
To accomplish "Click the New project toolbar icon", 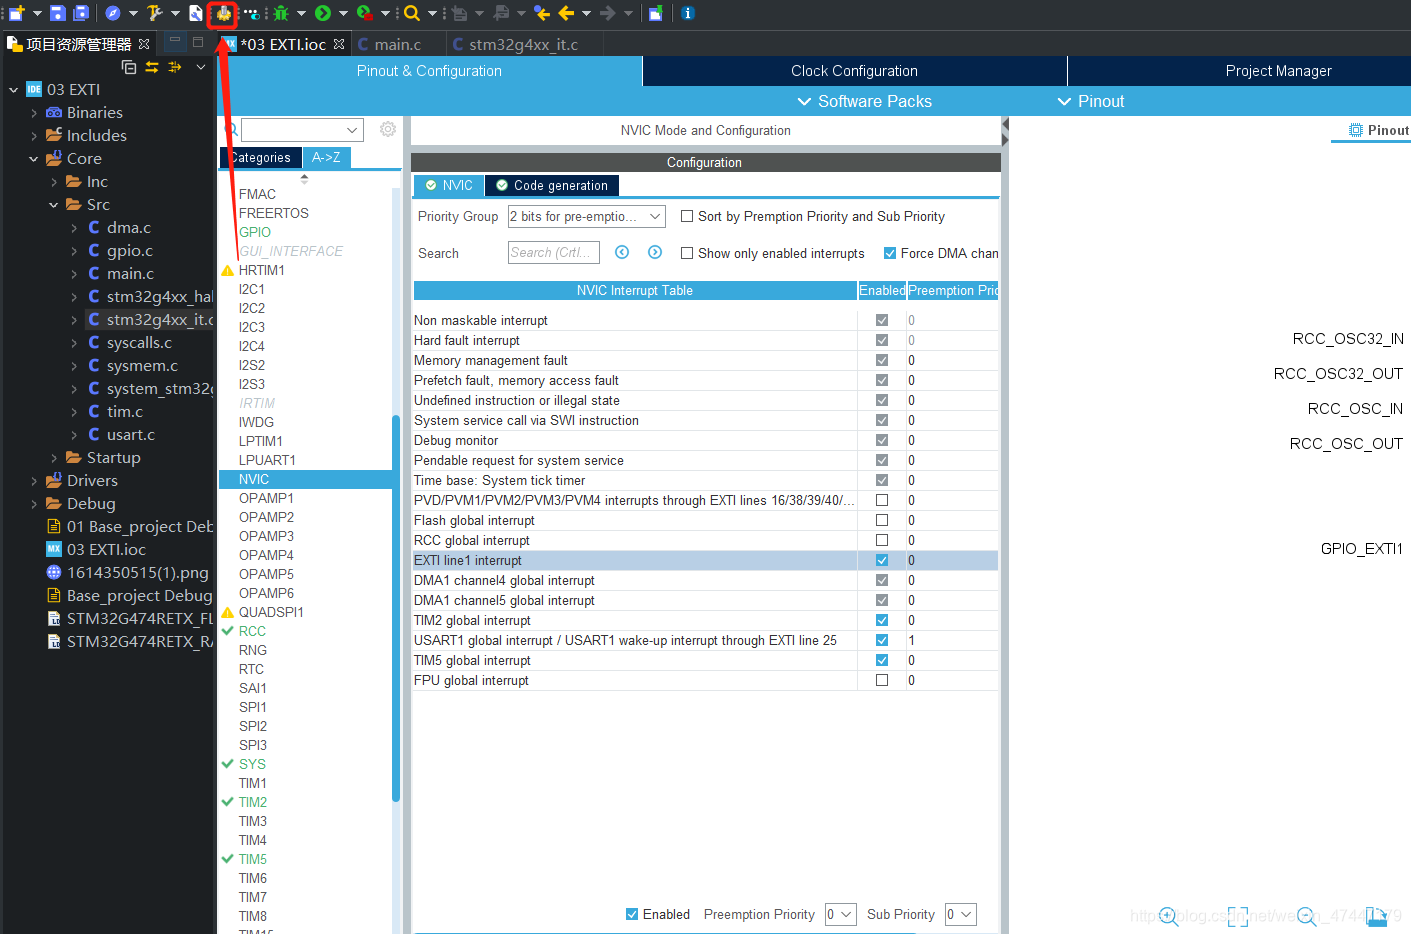I will 16,13.
